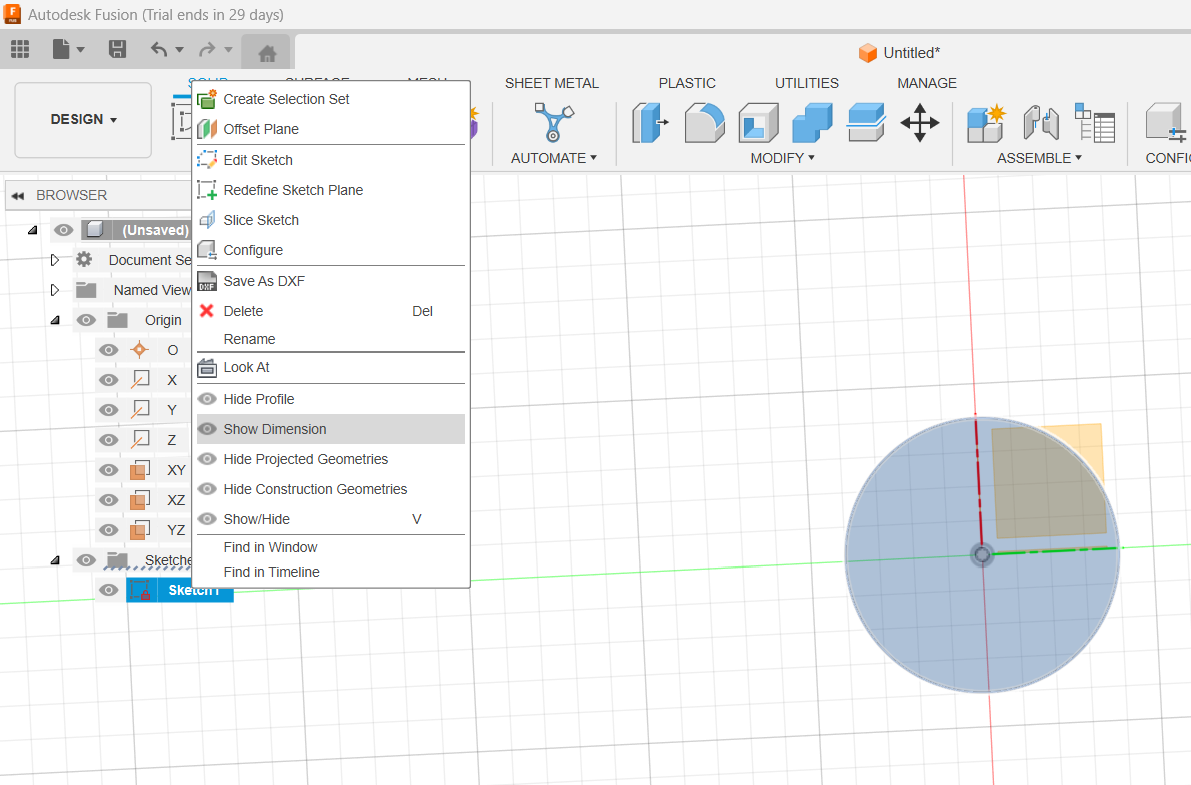Select the Untitled* document tab
The width and height of the screenshot is (1191, 785).
click(x=899, y=53)
